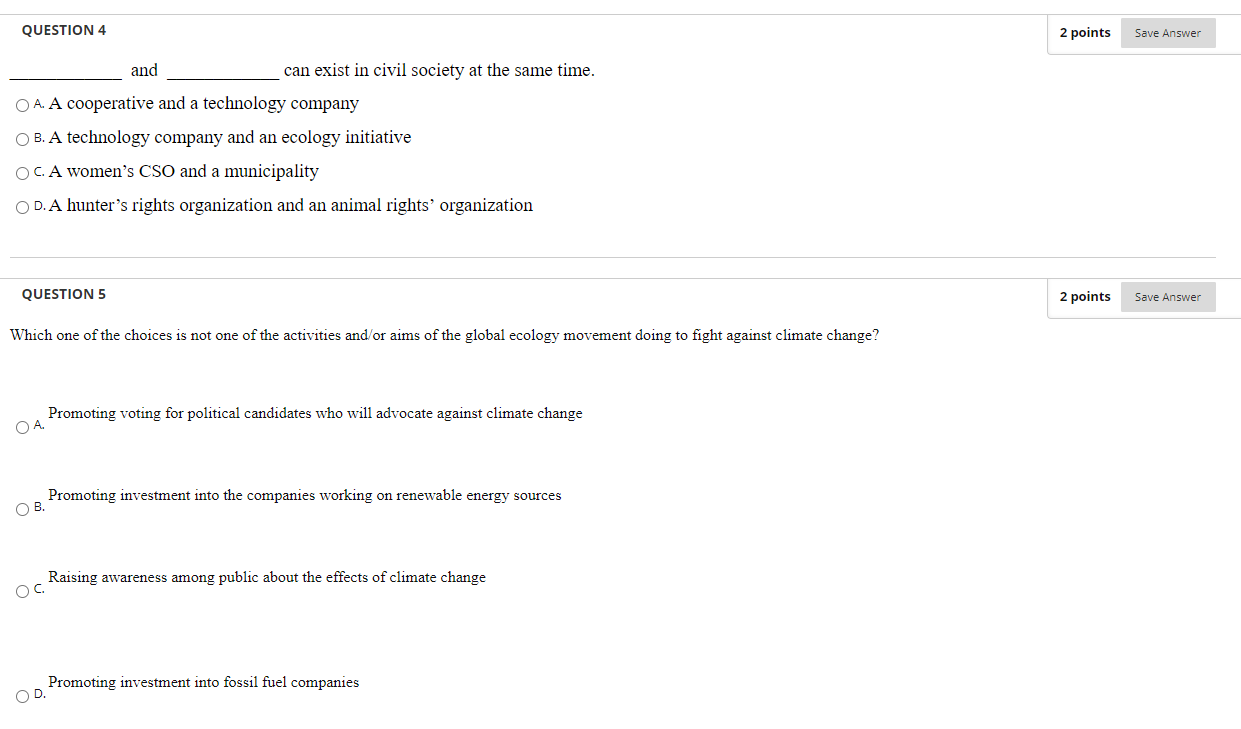Click Save Answer for Question 4
1241x729 pixels.
[1167, 32]
